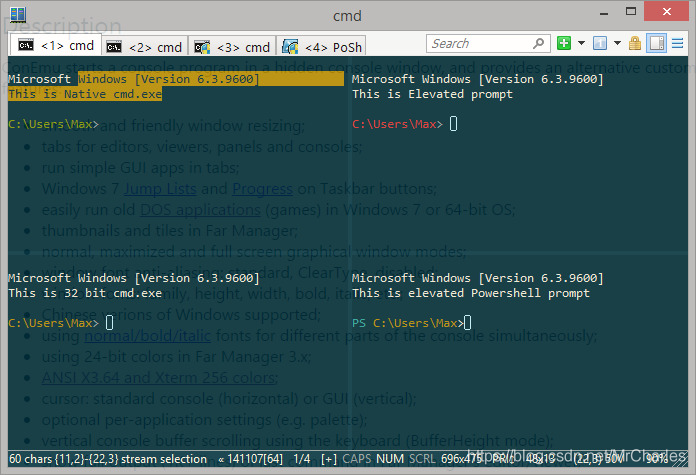Open dropdown arrow next to green plus
Viewport: 696px width, 475px height.
tap(581, 43)
